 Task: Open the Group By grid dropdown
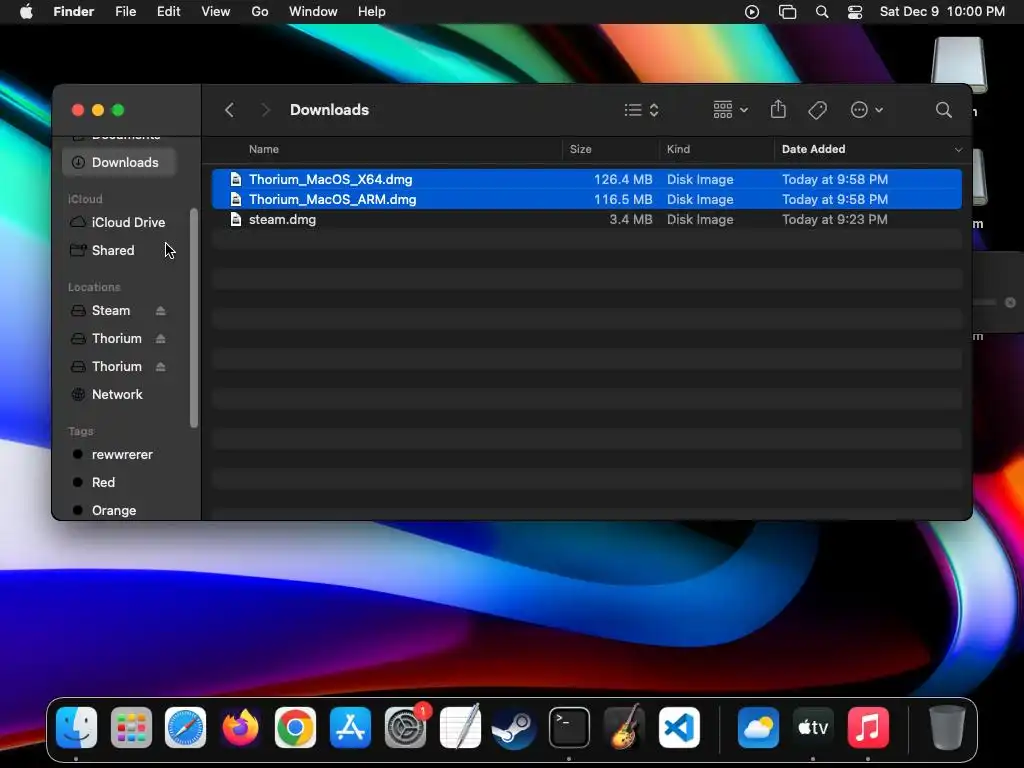point(730,110)
